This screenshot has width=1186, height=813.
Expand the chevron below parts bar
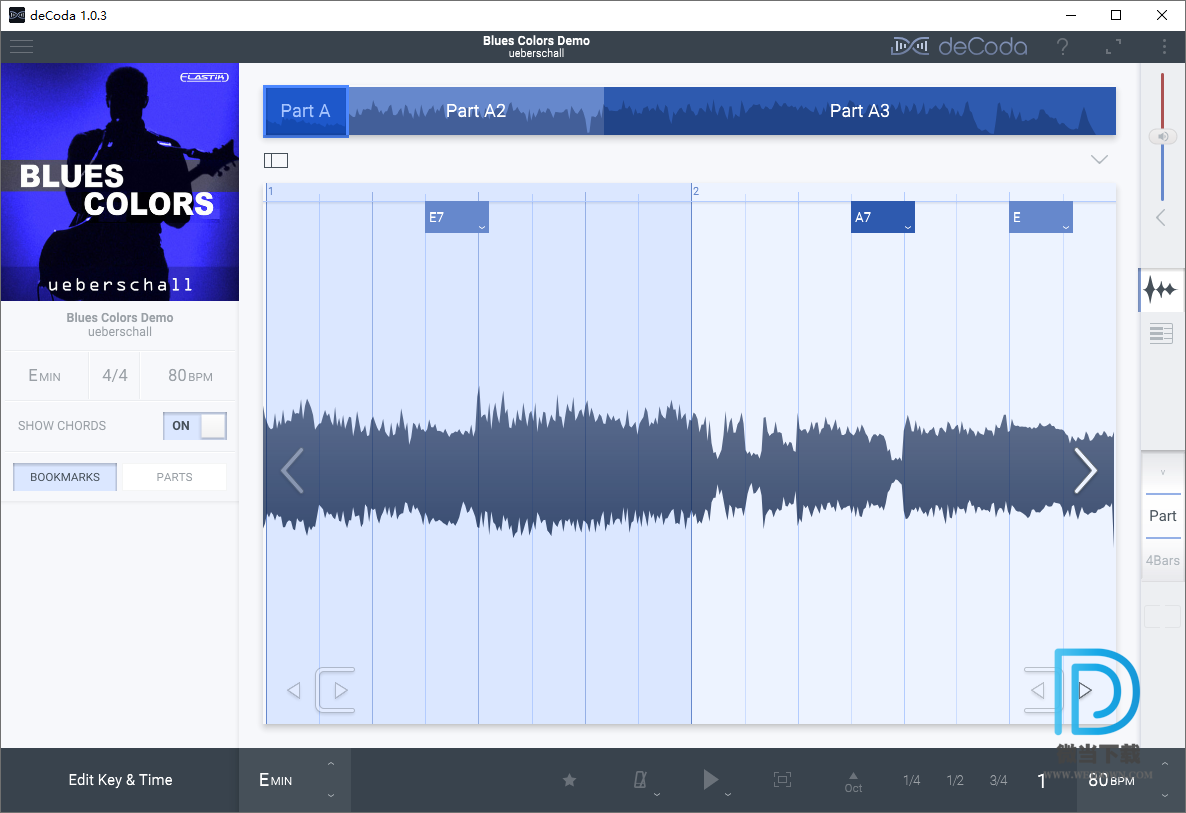coord(1099,160)
